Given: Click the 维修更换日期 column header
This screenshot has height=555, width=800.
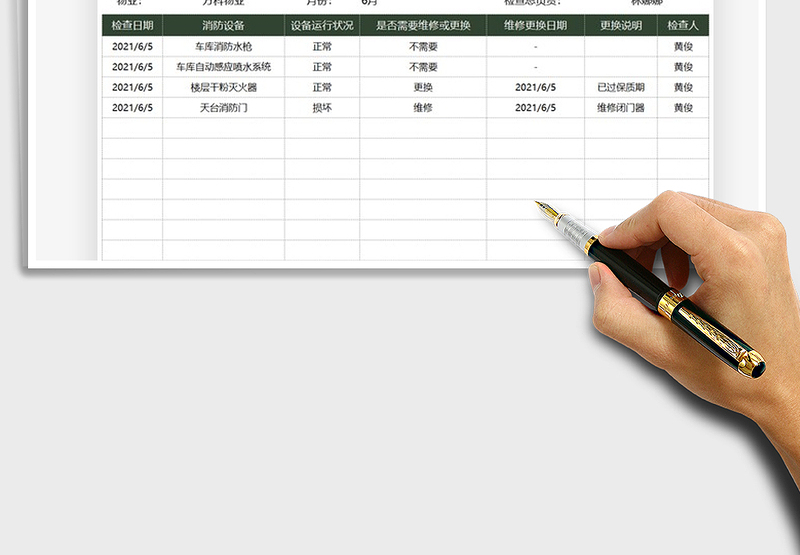Looking at the screenshot, I should (535, 26).
